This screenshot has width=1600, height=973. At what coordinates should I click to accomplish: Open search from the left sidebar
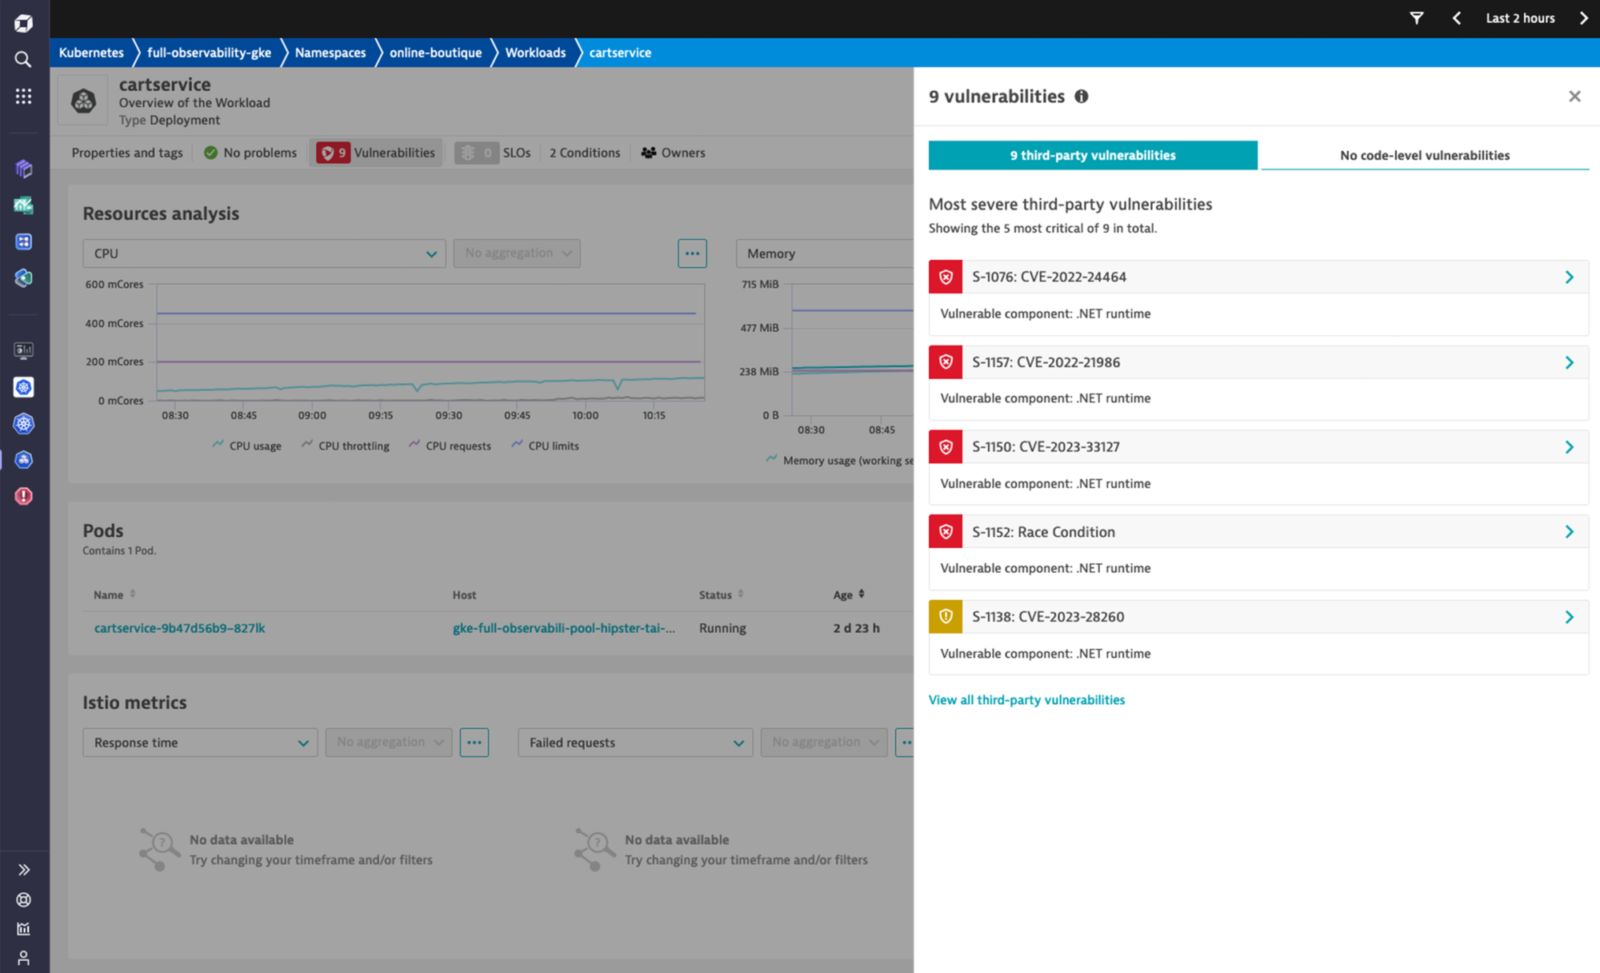click(x=23, y=59)
